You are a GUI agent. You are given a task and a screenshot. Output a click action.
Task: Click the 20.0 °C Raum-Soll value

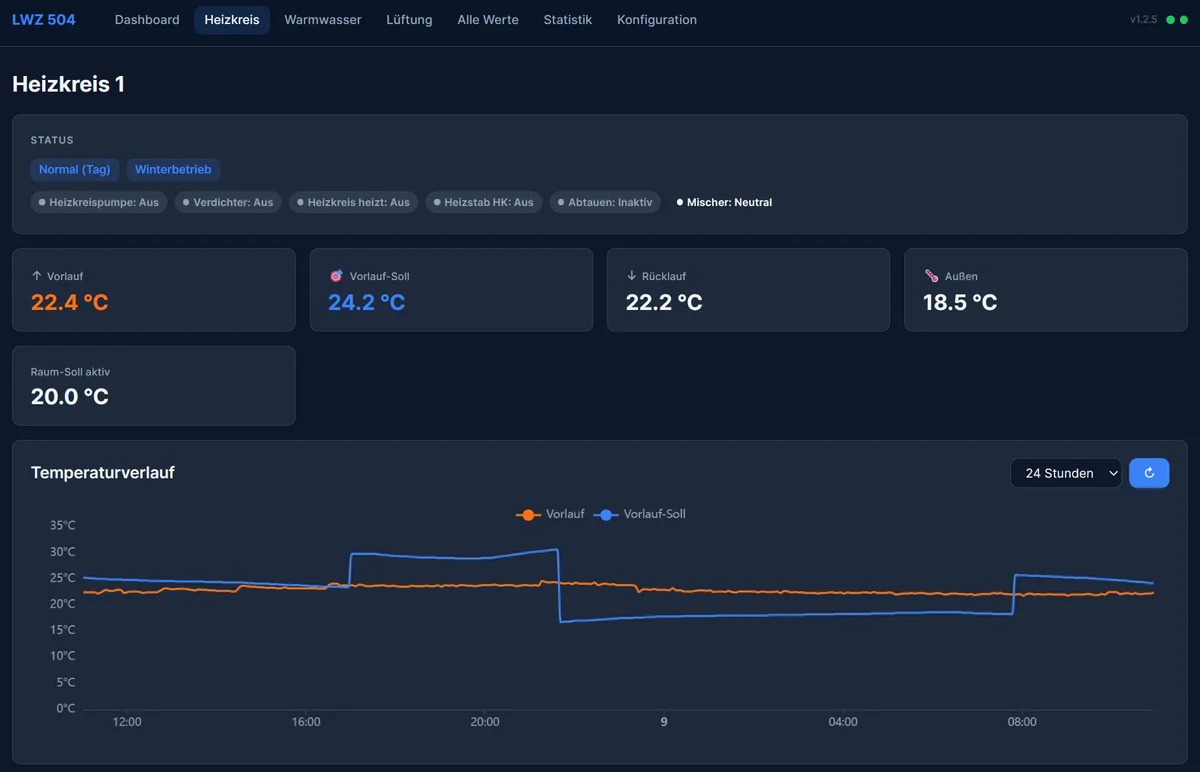70,397
